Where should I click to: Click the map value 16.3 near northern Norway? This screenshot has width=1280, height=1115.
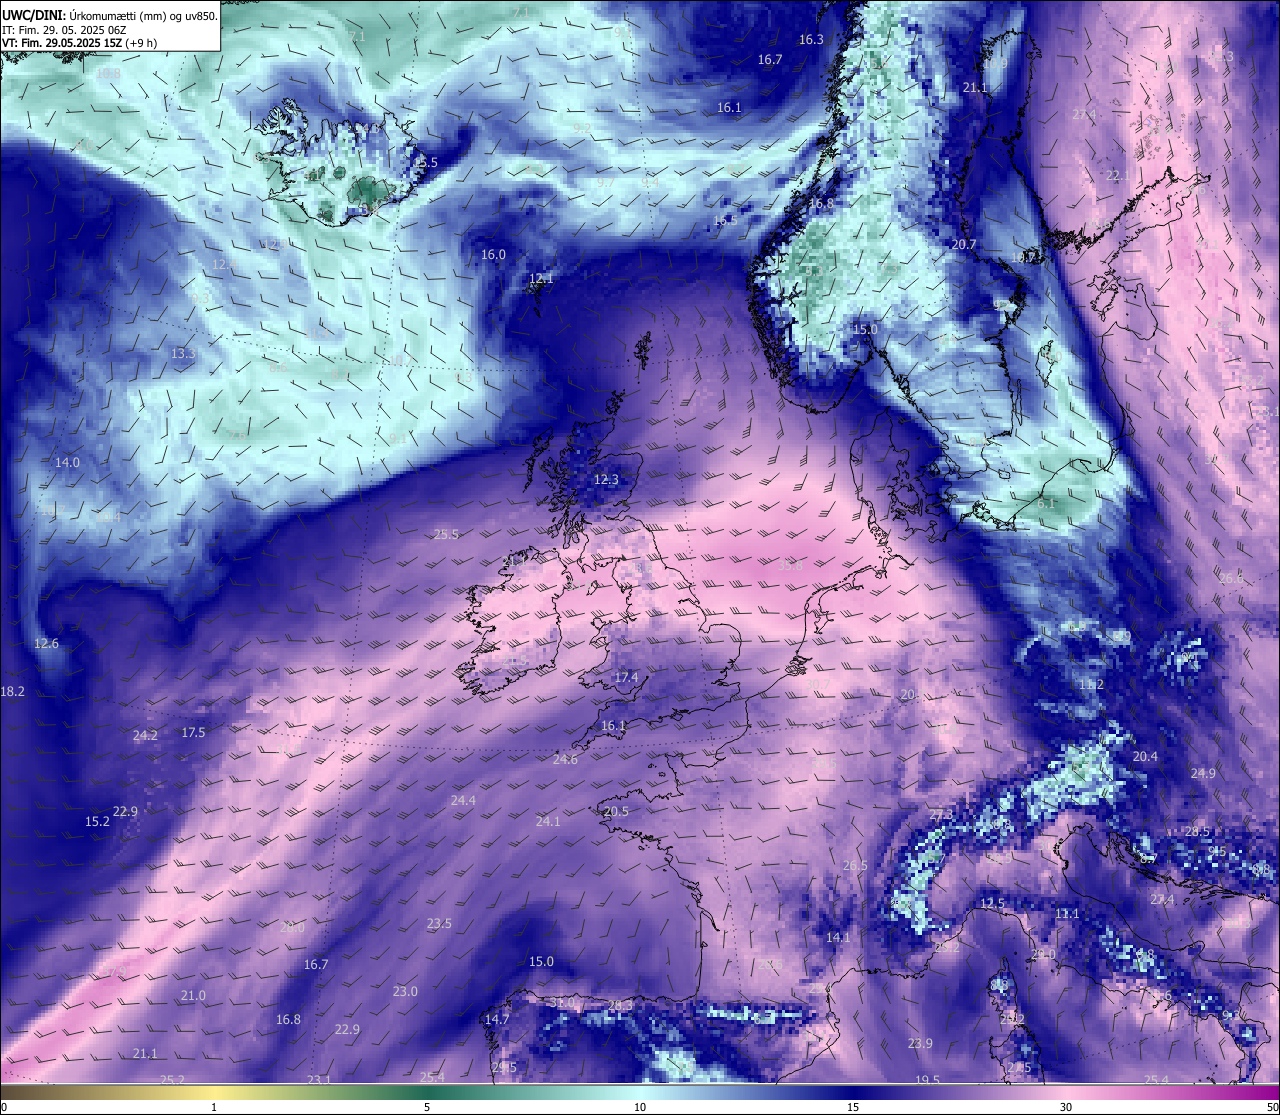coord(811,40)
